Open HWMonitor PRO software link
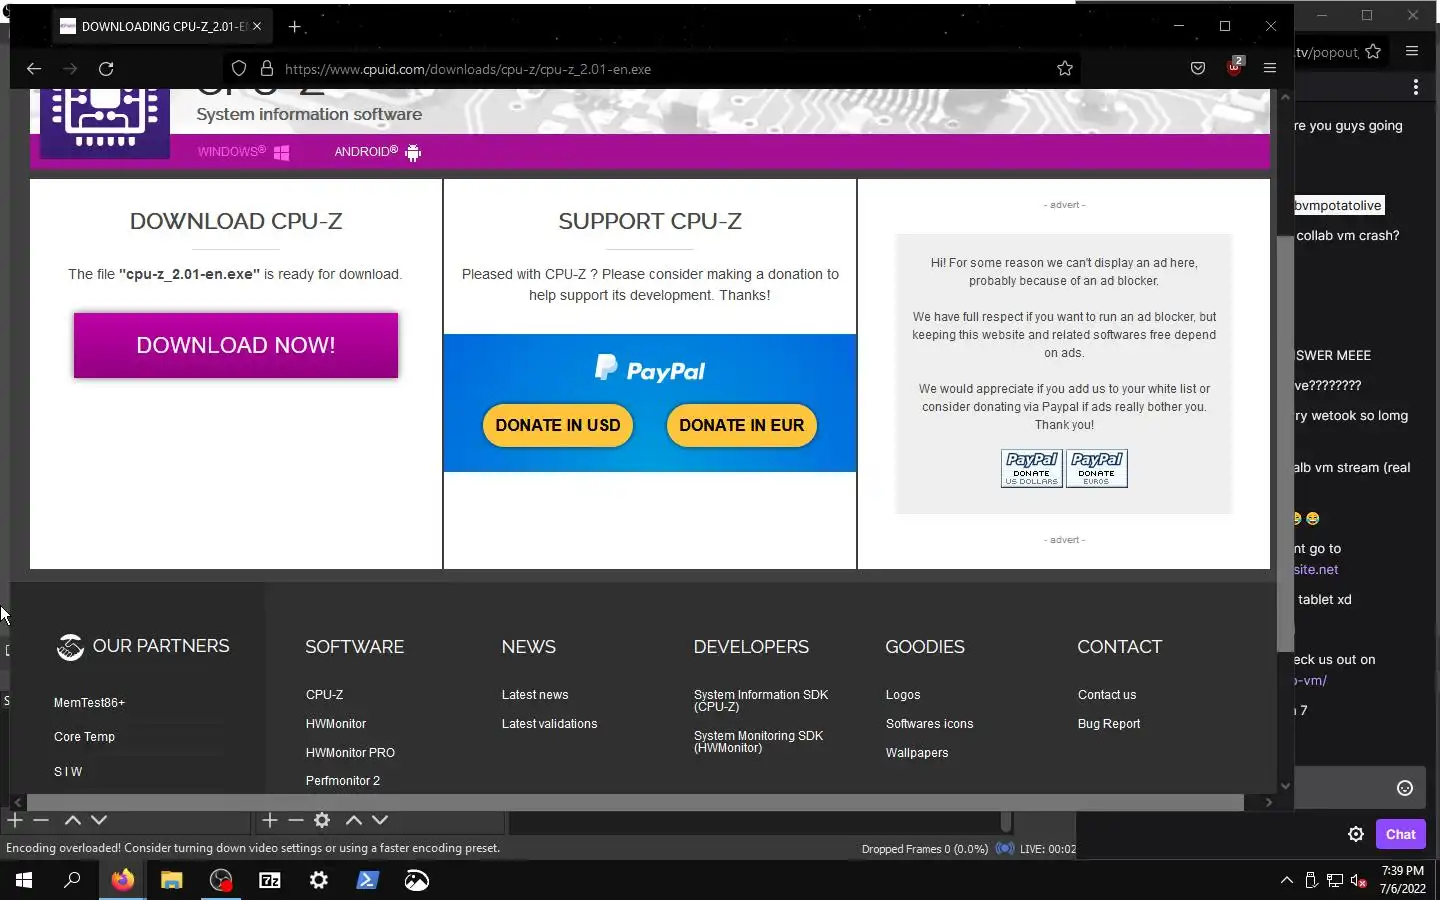Screen dimensions: 1440x900 [350, 753]
